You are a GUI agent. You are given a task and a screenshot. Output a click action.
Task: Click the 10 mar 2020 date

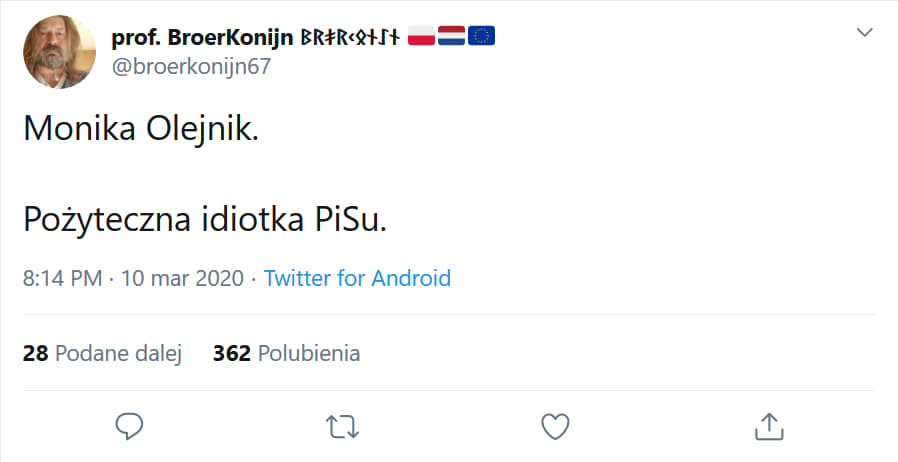click(182, 278)
